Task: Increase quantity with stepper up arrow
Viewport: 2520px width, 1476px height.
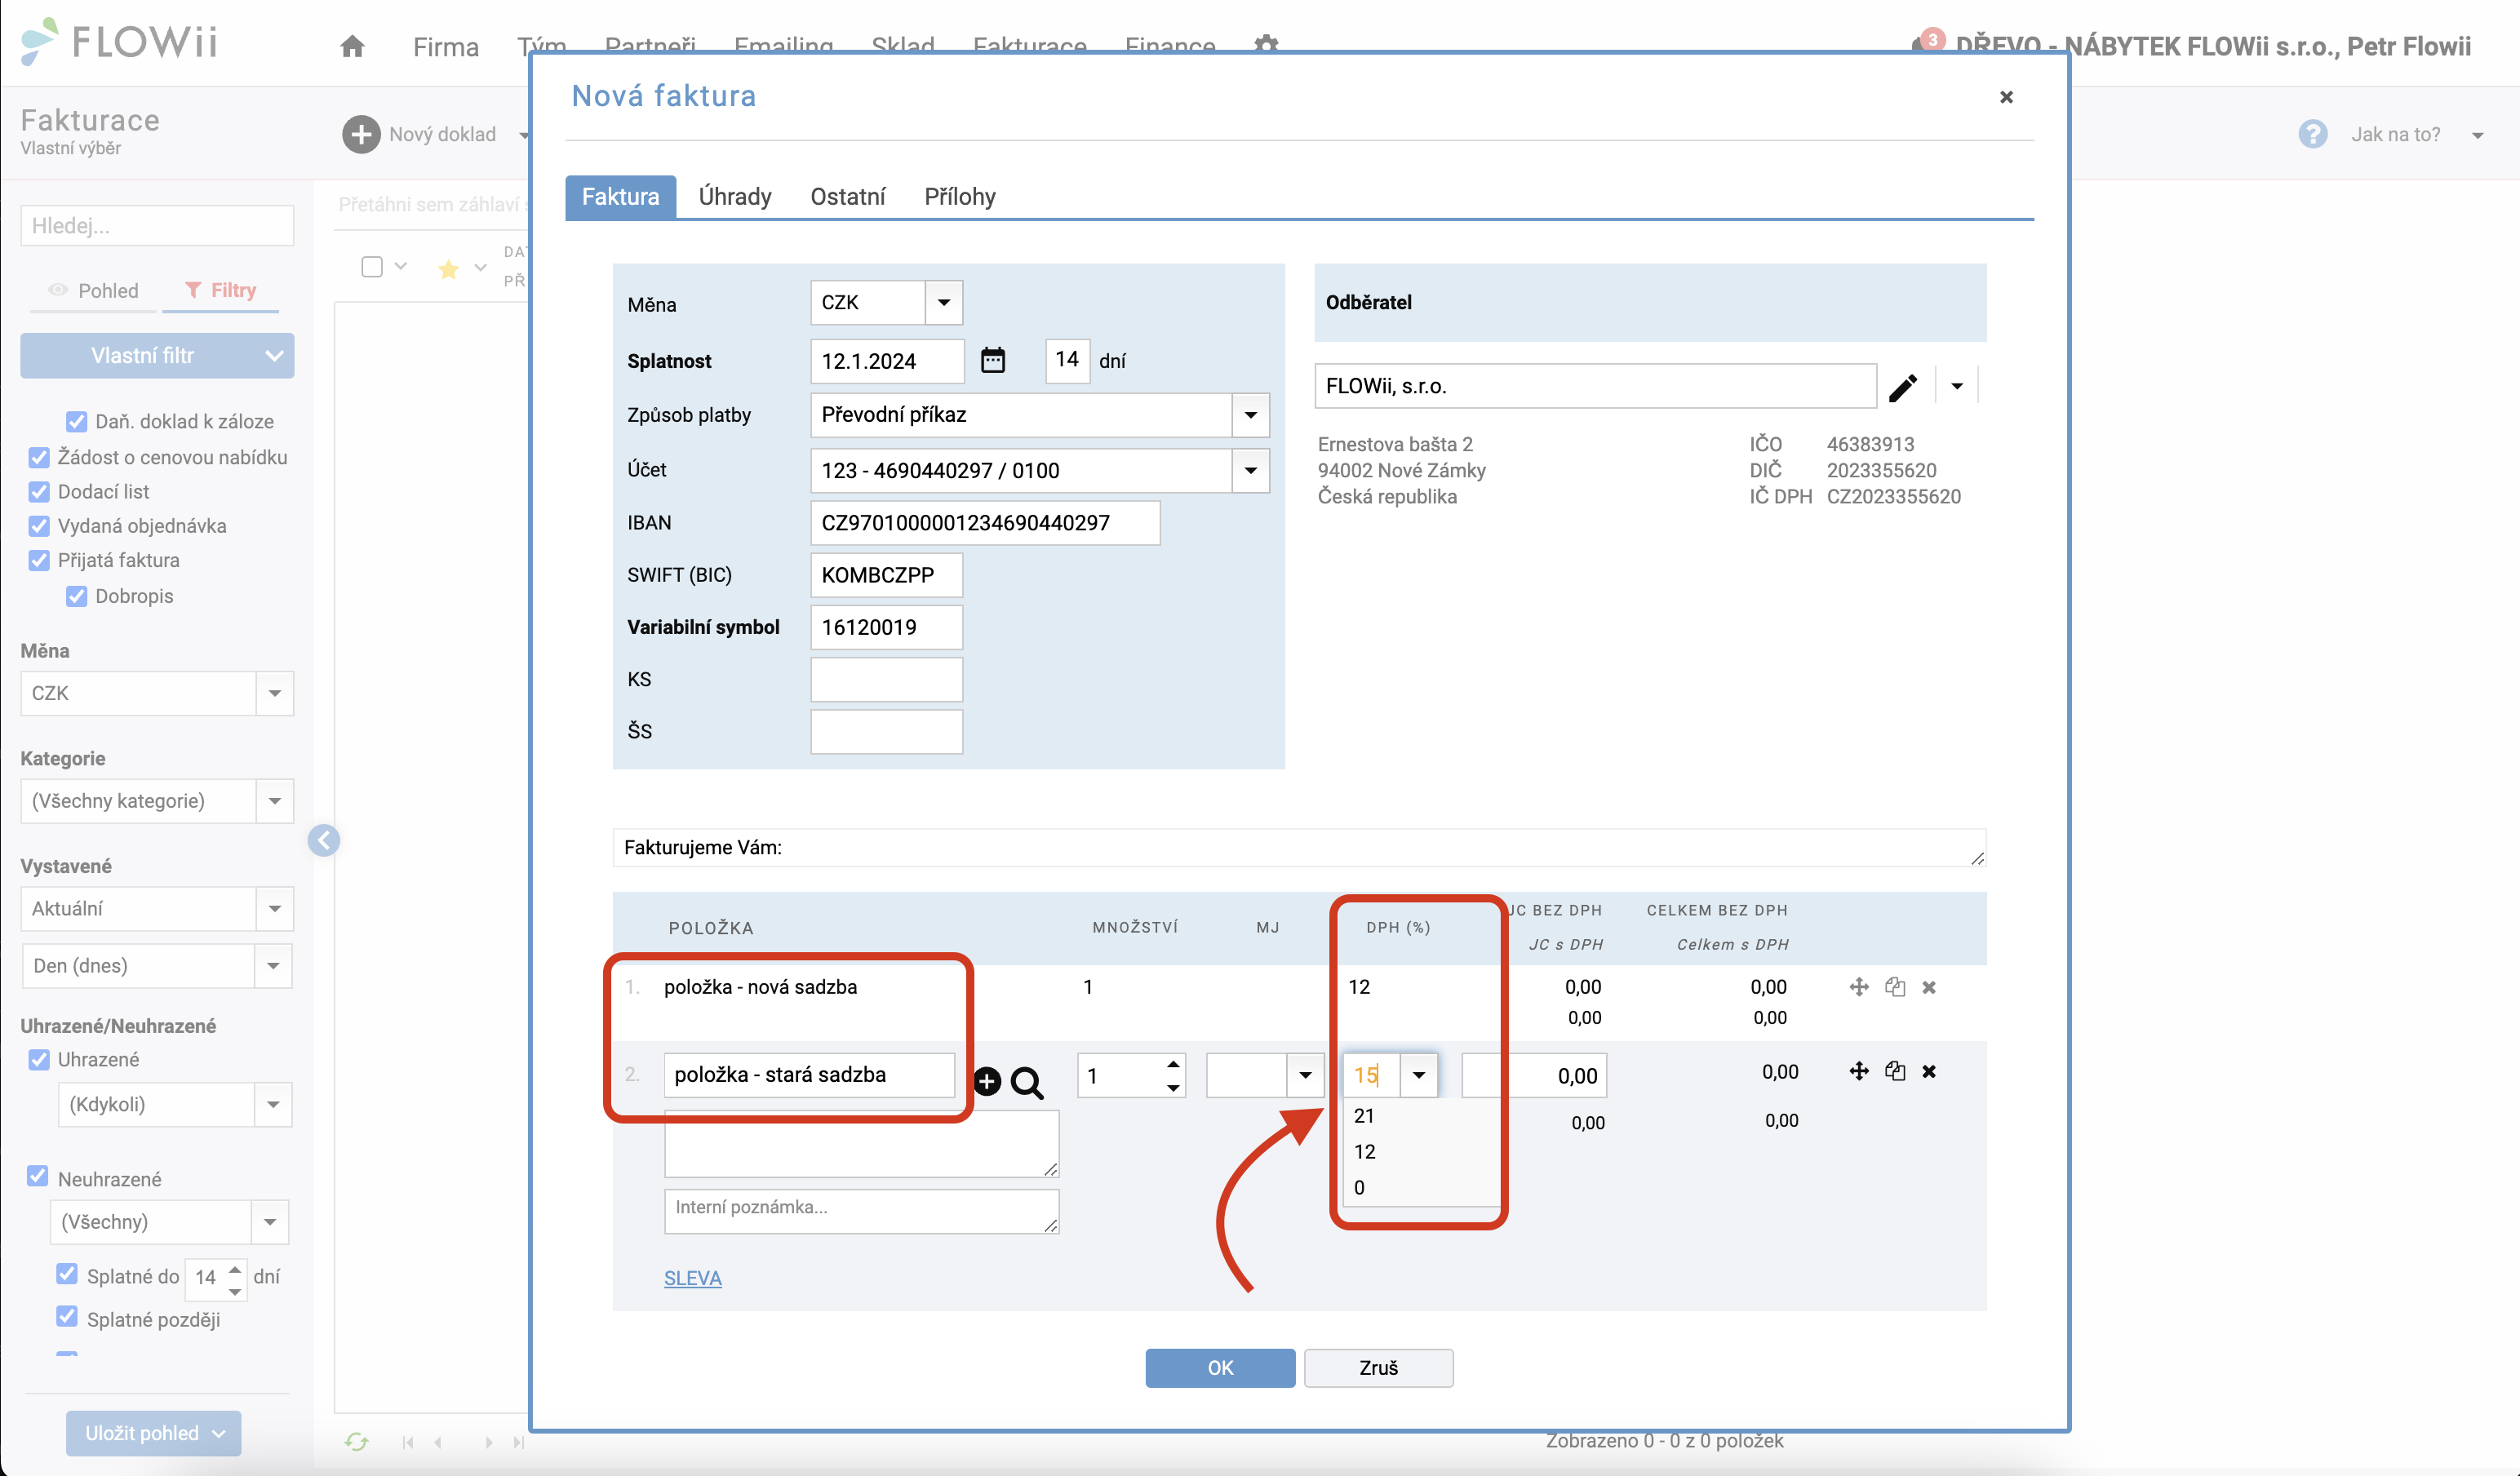Action: coord(1173,1063)
